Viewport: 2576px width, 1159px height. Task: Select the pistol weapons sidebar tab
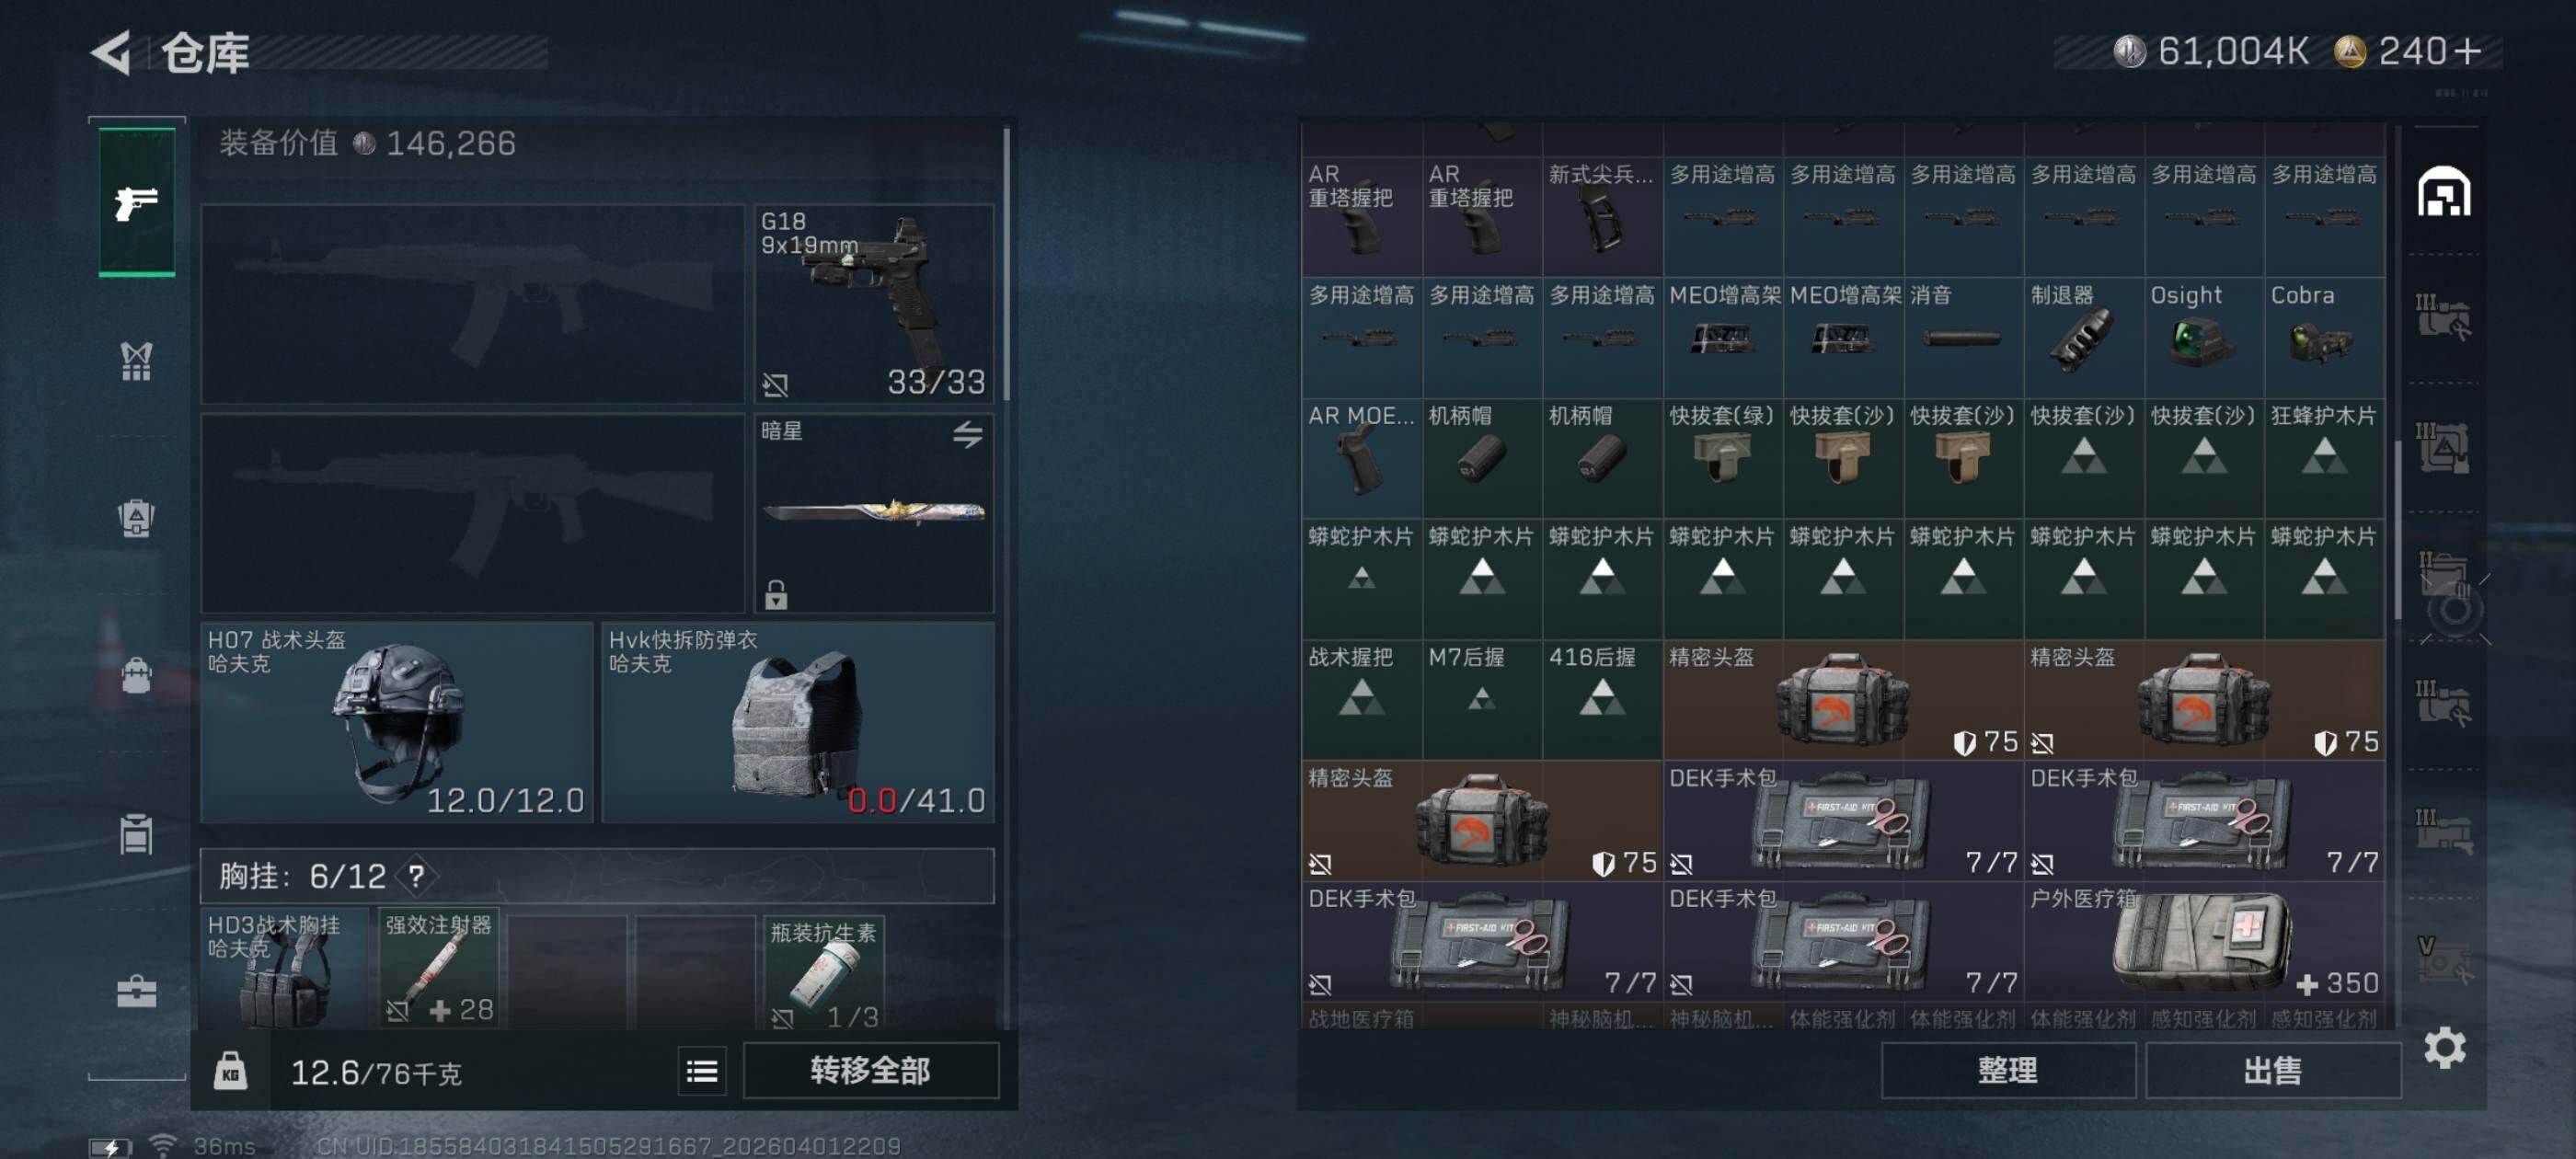pyautogui.click(x=137, y=203)
